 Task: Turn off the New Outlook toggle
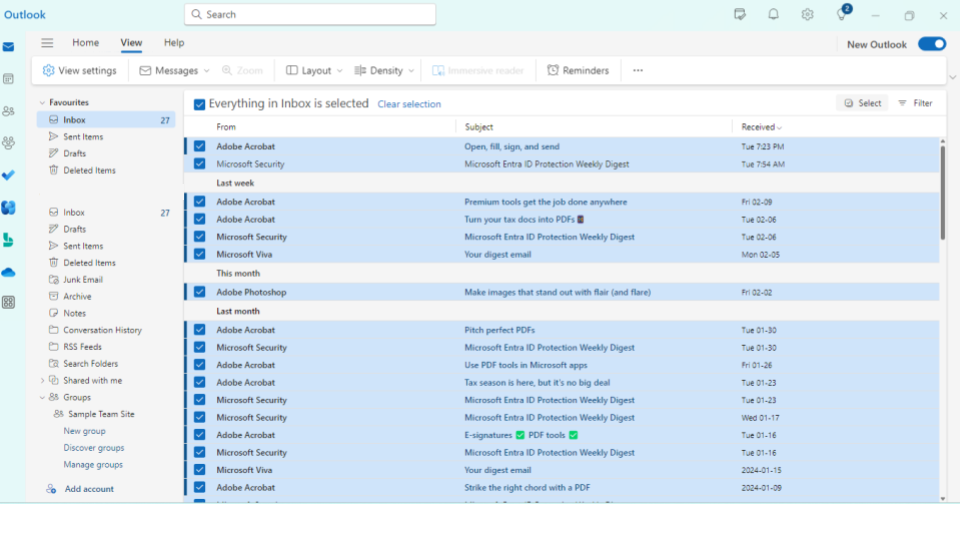931,44
